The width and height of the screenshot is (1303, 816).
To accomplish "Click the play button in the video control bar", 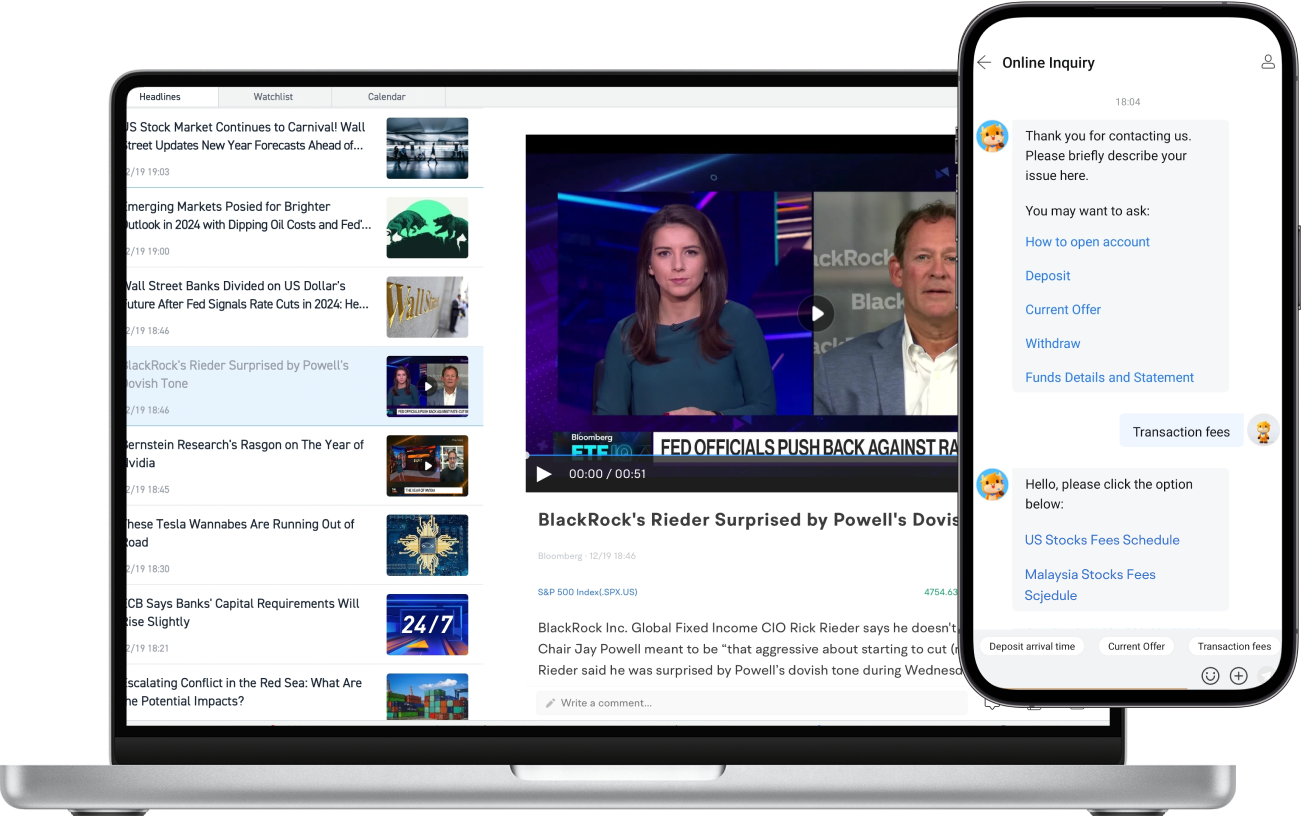I will 544,474.
